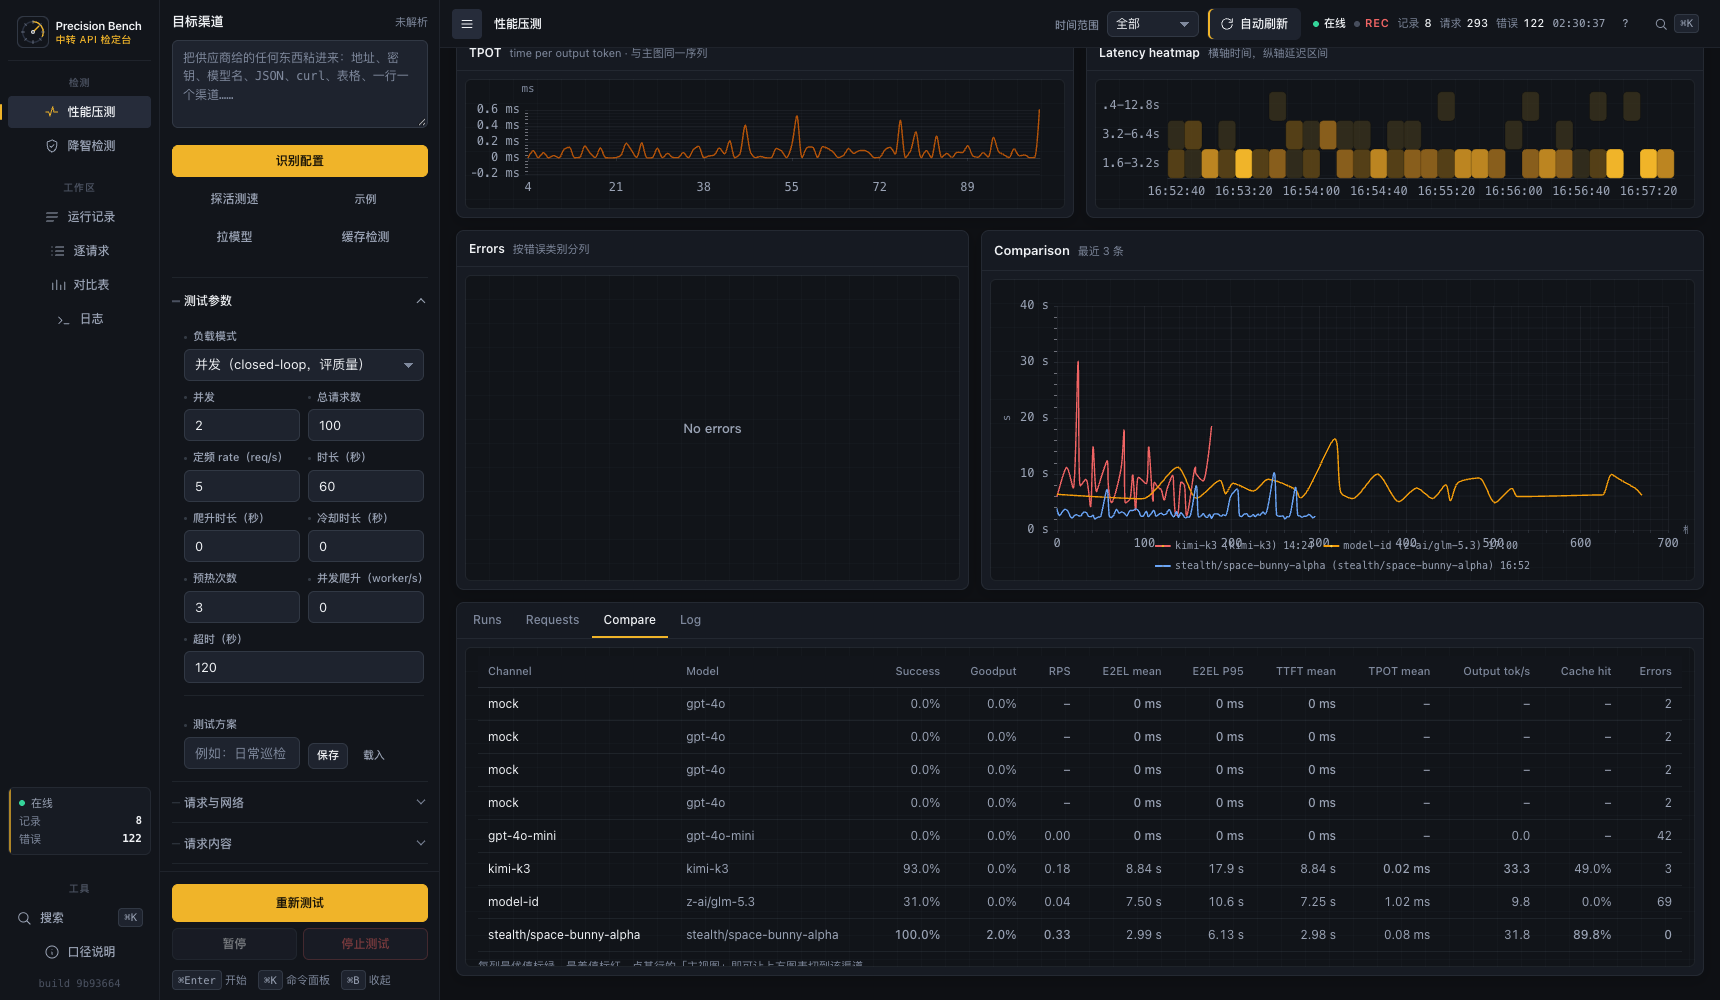Click the hamburger menu icon in top bar
1720x1000 pixels.
(467, 24)
